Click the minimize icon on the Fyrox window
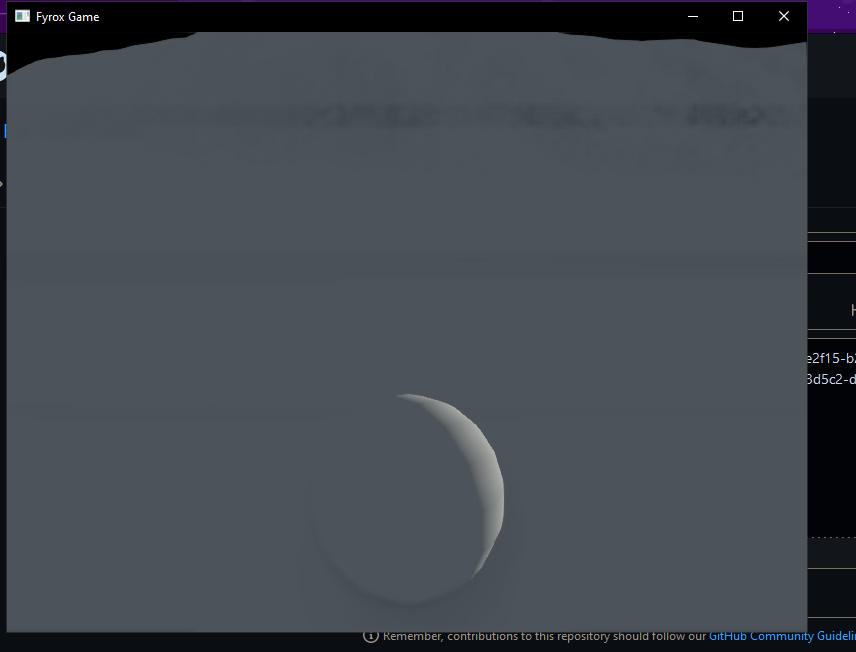Screen dimensions: 856x652 [693, 16]
